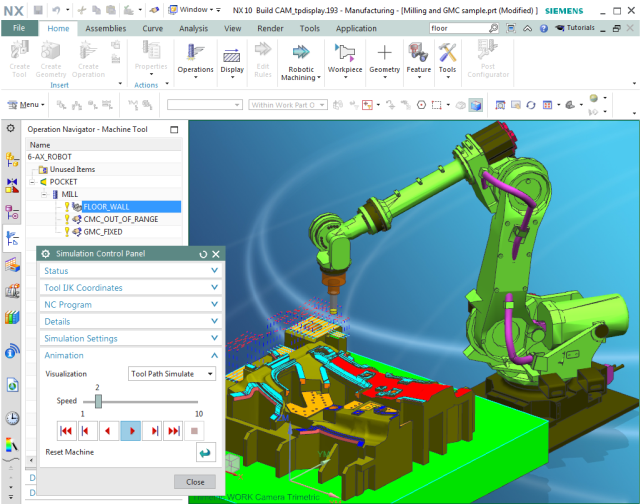Open the books library sidebar icon
This screenshot has width=641, height=504.
point(12,317)
